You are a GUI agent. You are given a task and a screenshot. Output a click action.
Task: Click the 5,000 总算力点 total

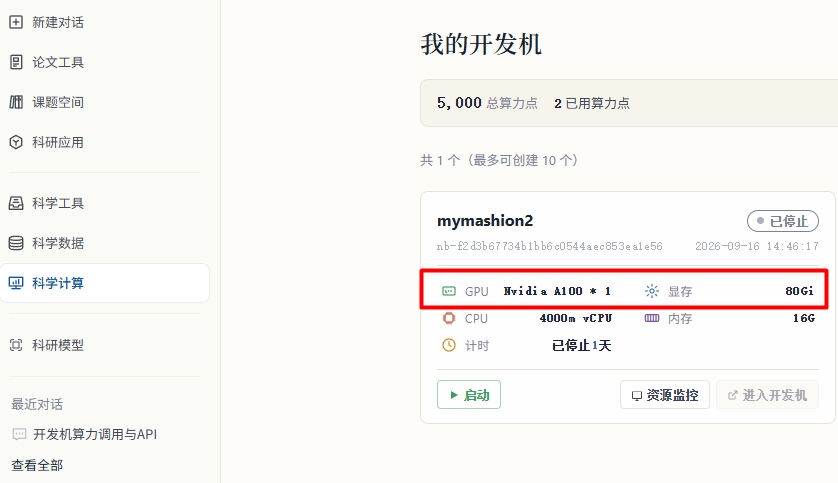pyautogui.click(x=487, y=103)
